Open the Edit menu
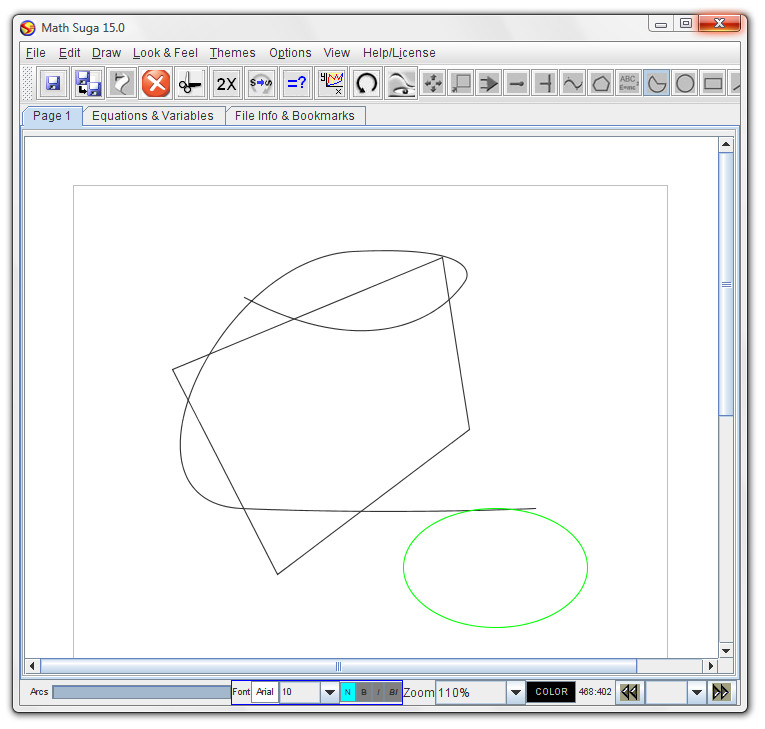 (69, 53)
